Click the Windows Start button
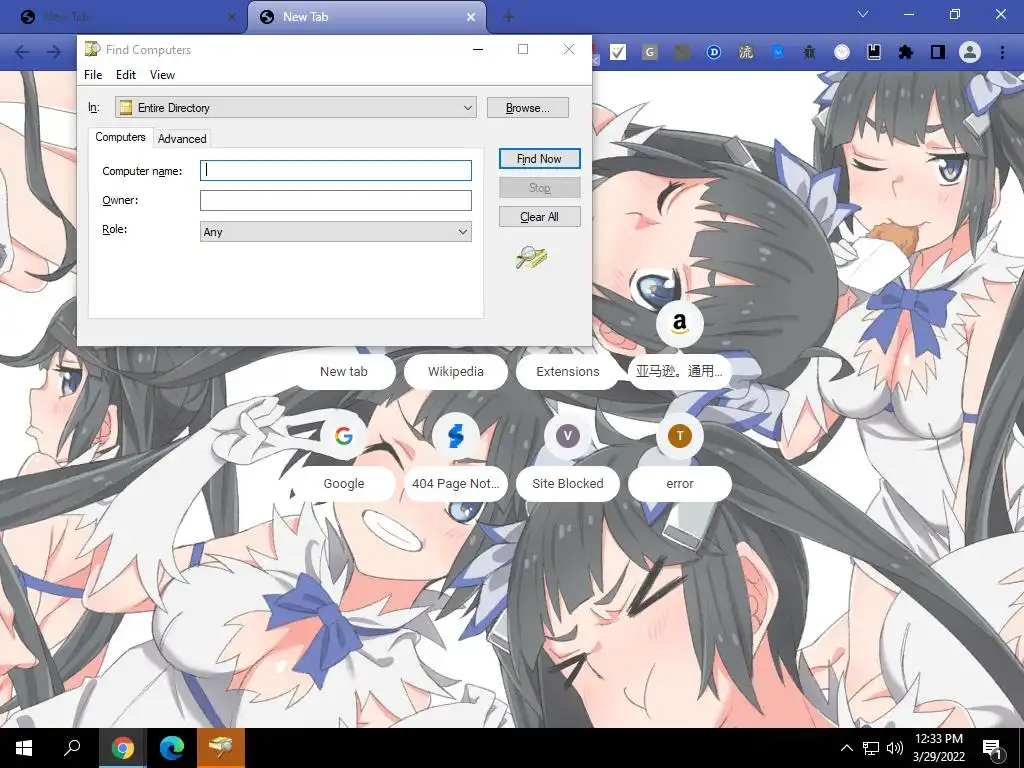Screen dimensions: 1024x768 pos(24,748)
